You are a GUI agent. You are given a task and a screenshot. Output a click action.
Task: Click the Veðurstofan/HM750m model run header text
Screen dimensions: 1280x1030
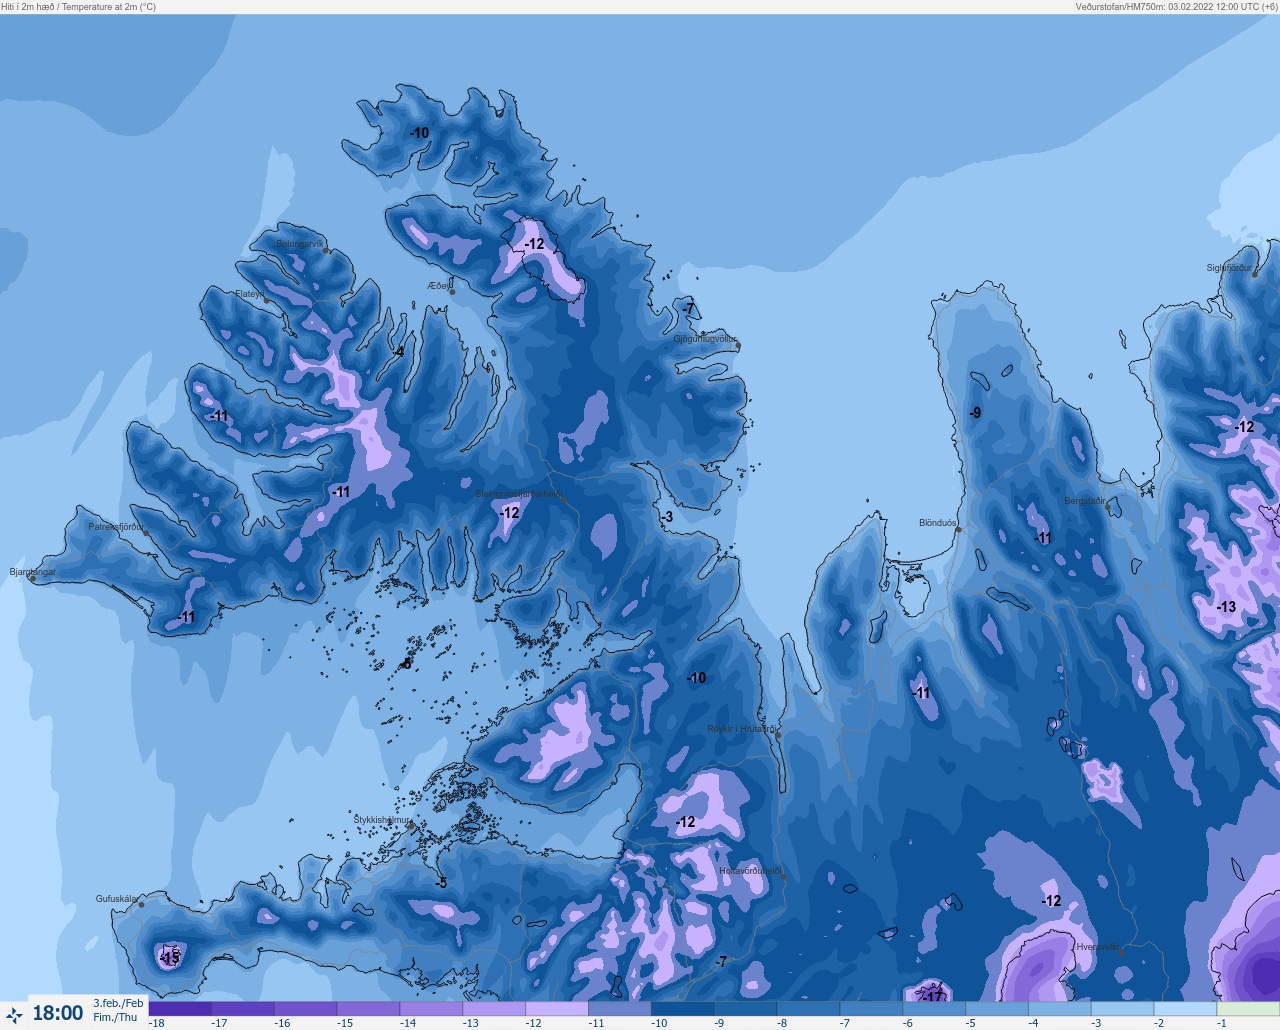(x=1176, y=6)
